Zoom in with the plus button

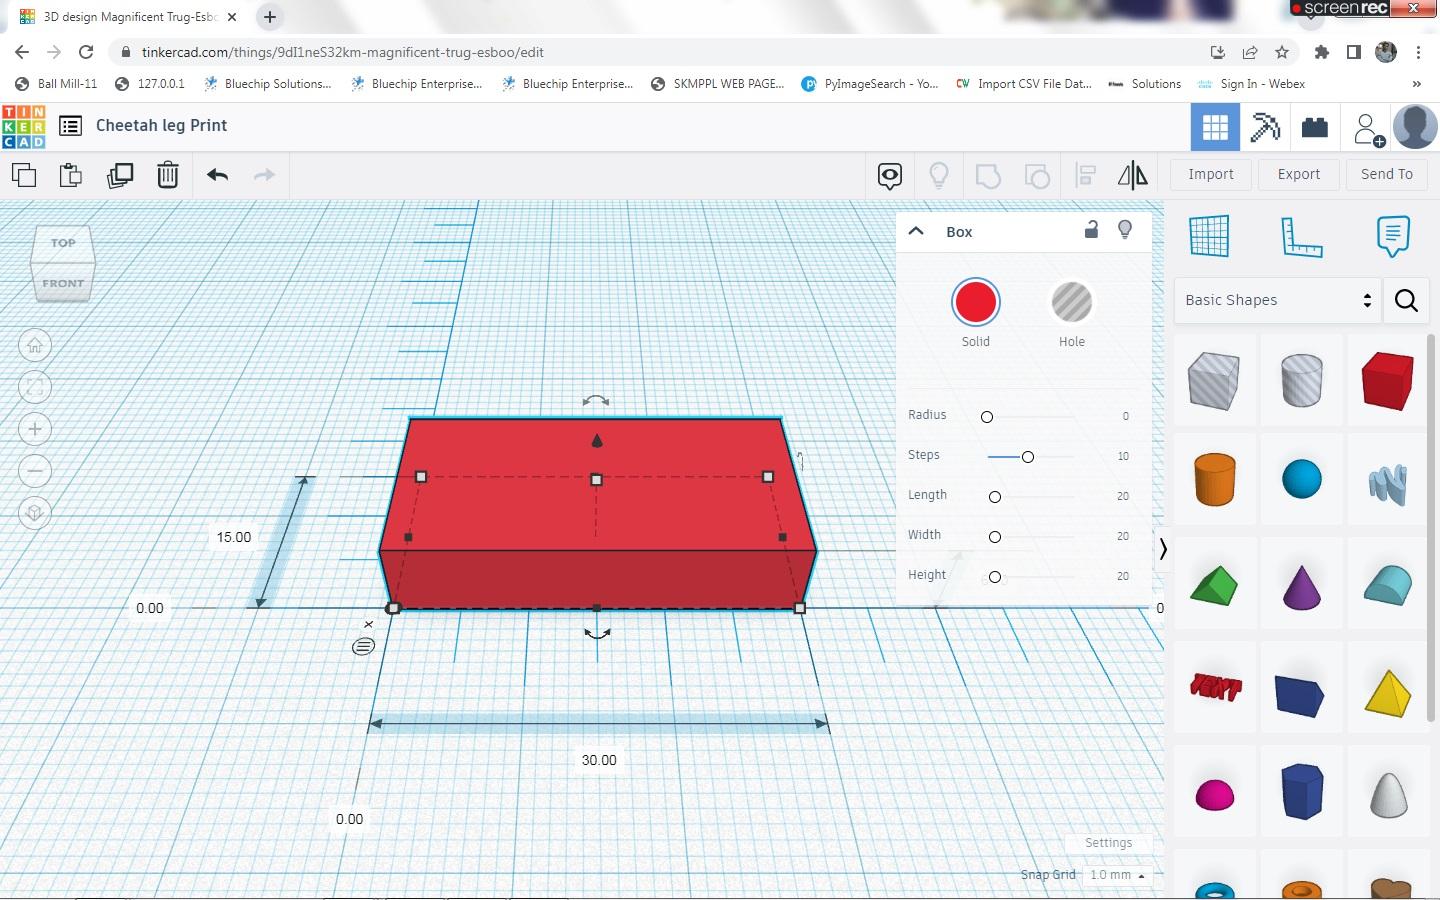click(x=35, y=430)
